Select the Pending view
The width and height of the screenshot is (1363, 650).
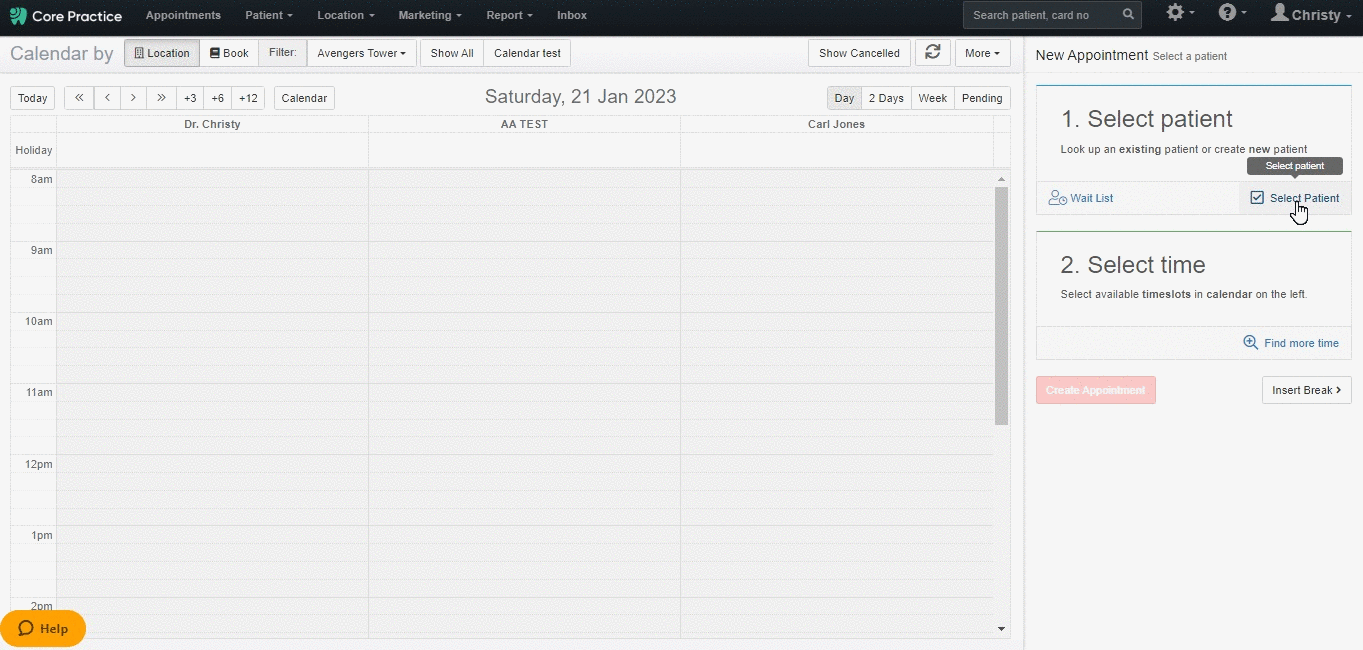coord(982,98)
